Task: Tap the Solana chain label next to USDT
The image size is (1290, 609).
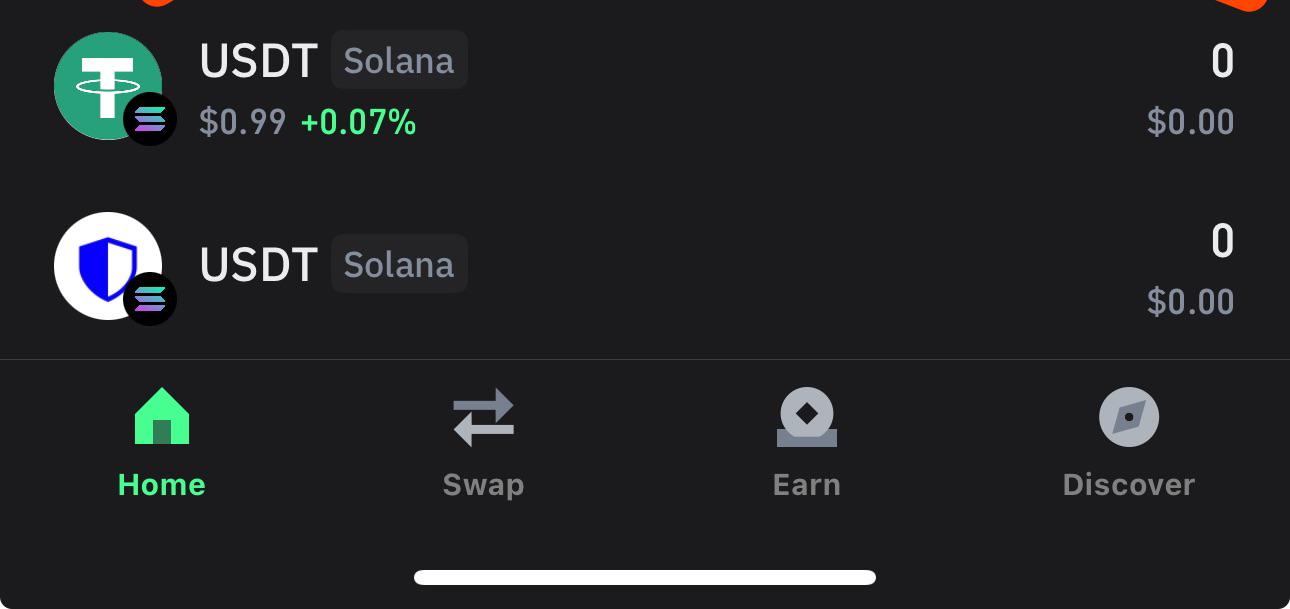Action: [399, 60]
